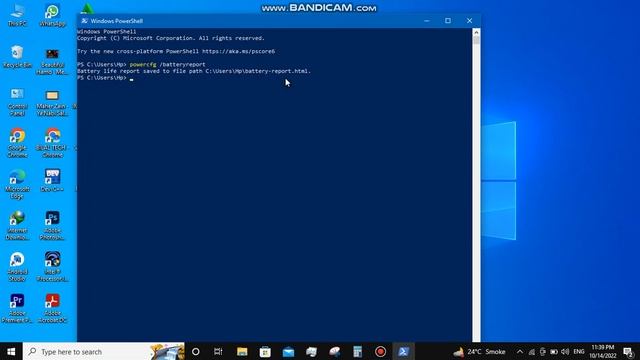Image resolution: width=640 pixels, height=360 pixels.
Task: Open the BILAL TECH Chrome shortcut
Action: pos(52,143)
